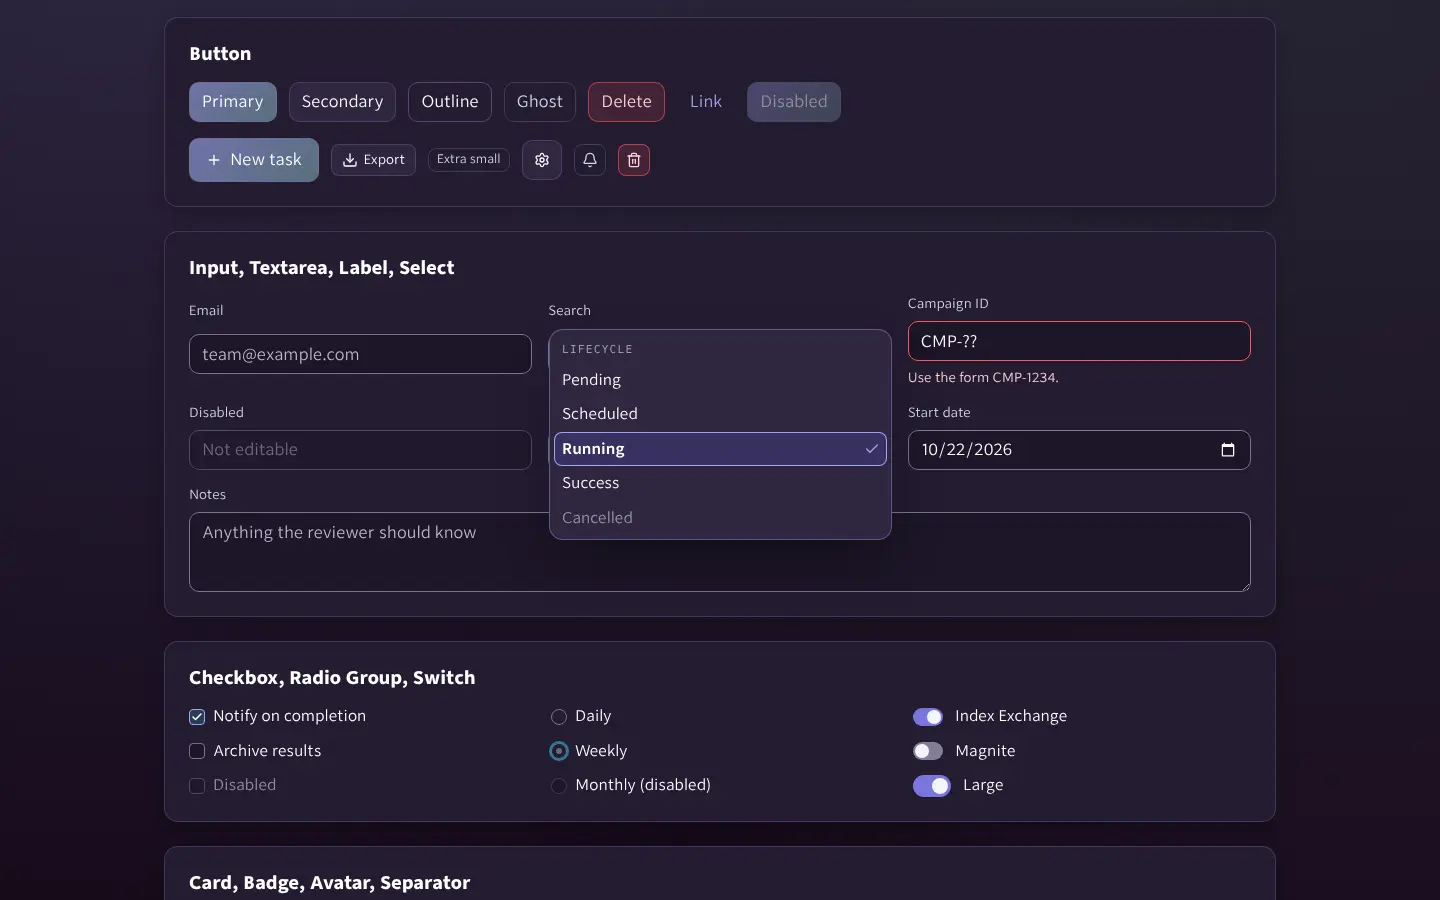Image resolution: width=1440 pixels, height=900 pixels.
Task: Click the Outline button
Action: point(450,102)
